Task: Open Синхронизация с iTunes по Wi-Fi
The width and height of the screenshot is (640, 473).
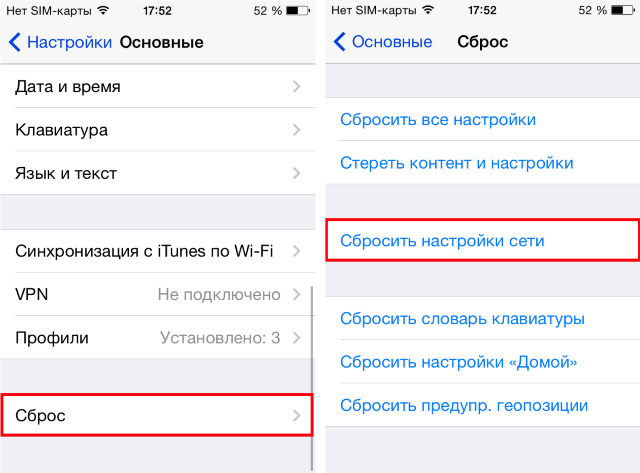Action: pos(158,251)
